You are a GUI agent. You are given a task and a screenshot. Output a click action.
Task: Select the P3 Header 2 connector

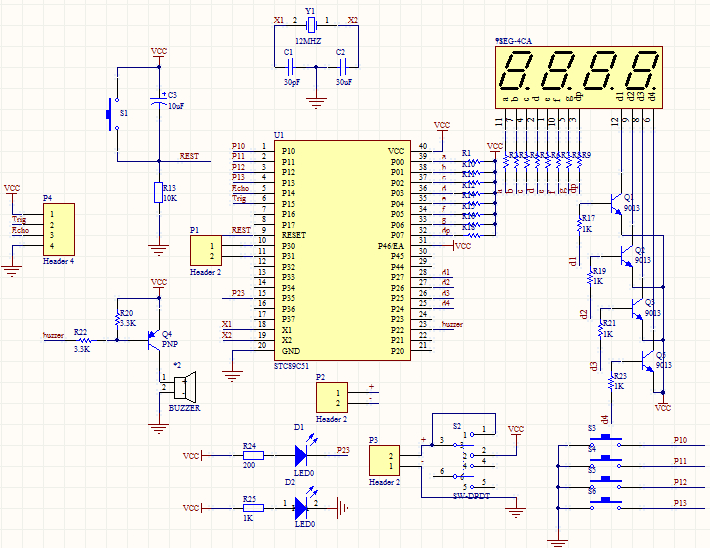point(385,461)
